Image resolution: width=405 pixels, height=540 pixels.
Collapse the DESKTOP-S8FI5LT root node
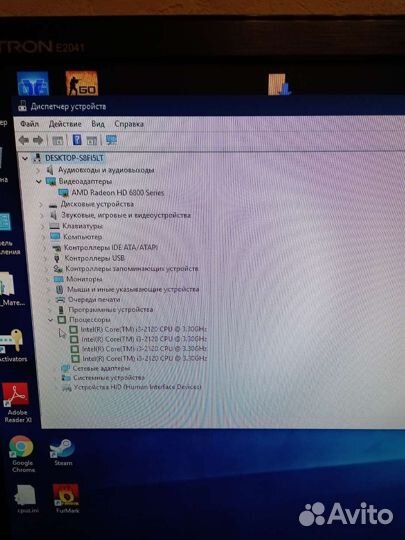[x=25, y=158]
